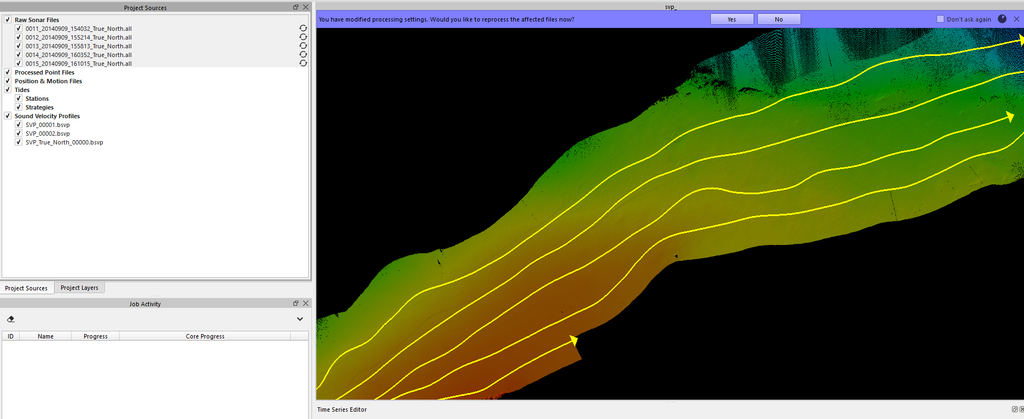Screen dimensions: 1024x419
Task: Select the Project Sources tab
Action: [x=26, y=288]
